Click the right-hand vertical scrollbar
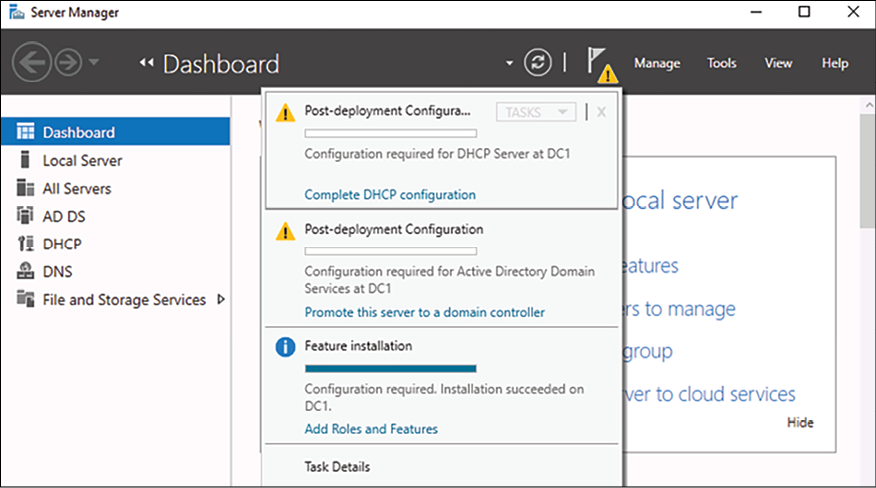876x488 pixels. click(868, 170)
